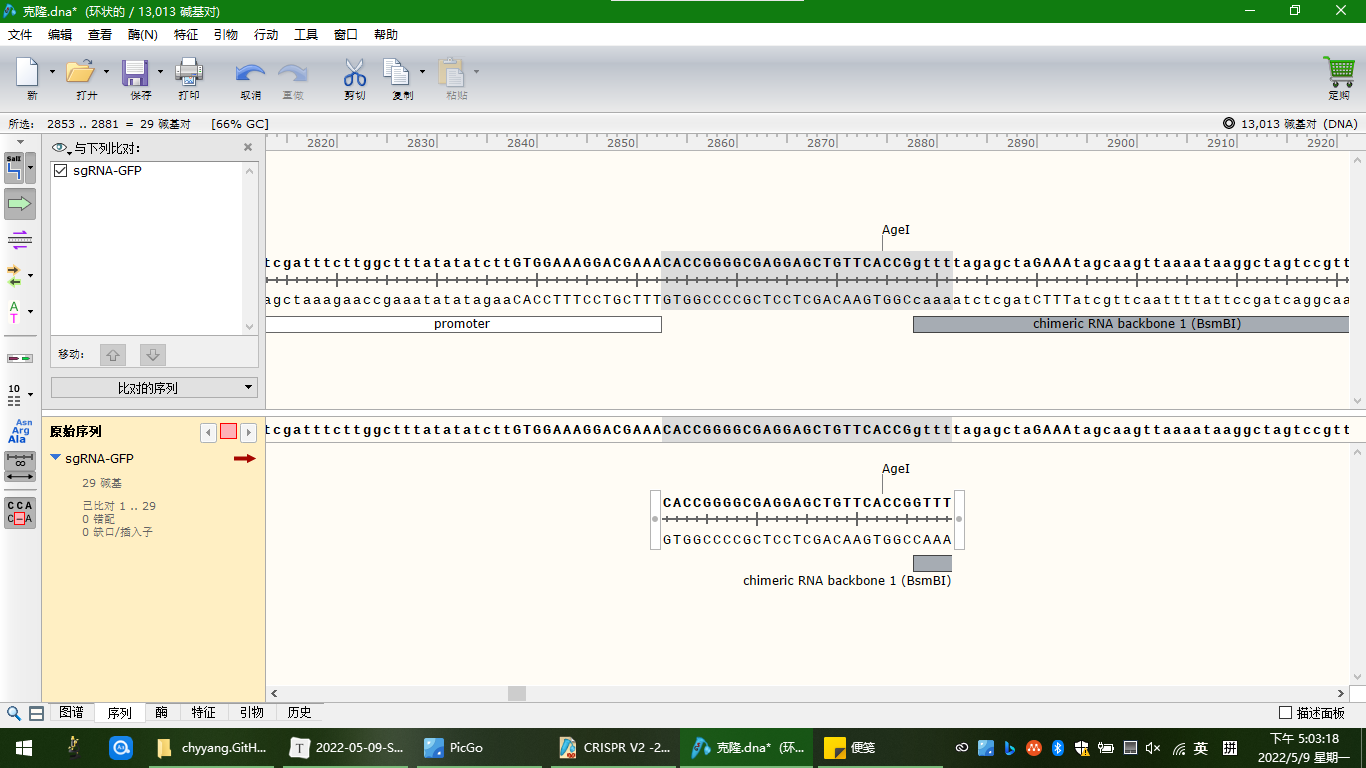Viewport: 1366px width, 768px height.
Task: Click the promoter feature bar
Action: (x=462, y=324)
